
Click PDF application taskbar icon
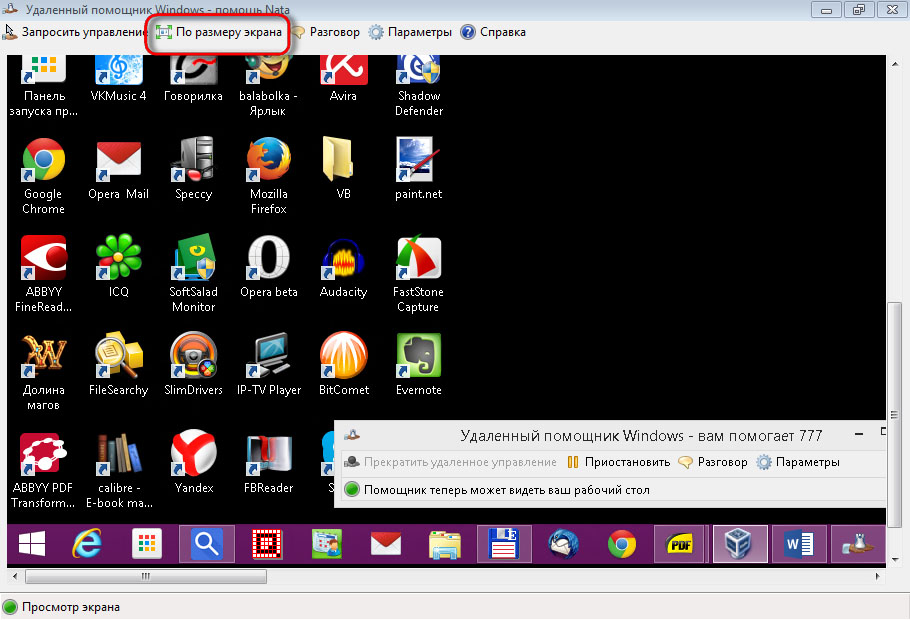(680, 545)
